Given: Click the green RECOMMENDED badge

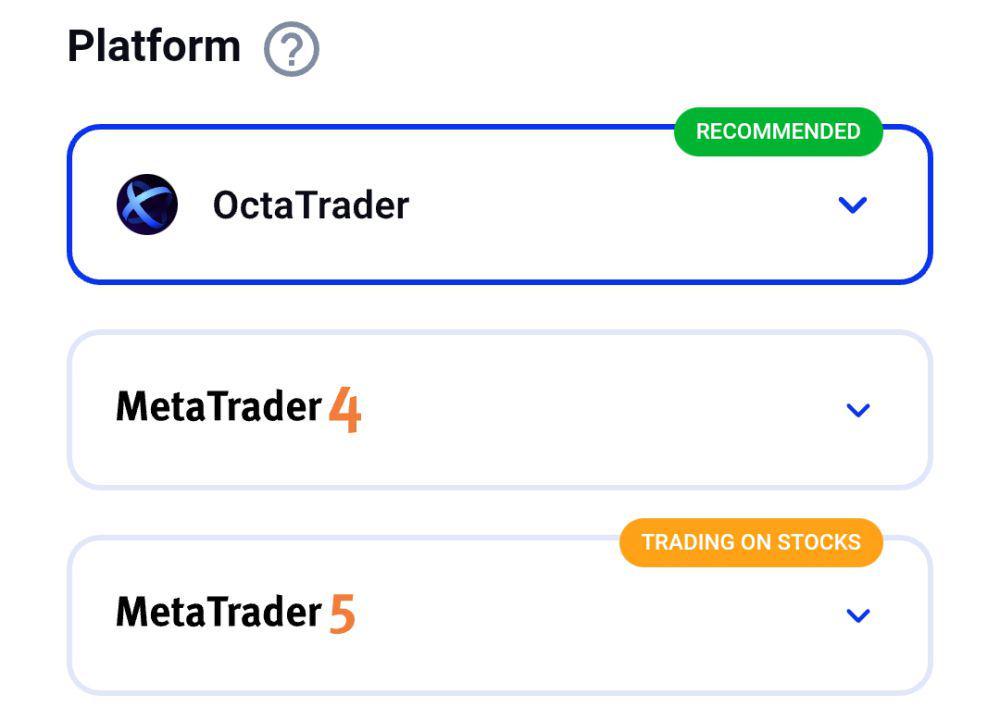Looking at the screenshot, I should [778, 131].
